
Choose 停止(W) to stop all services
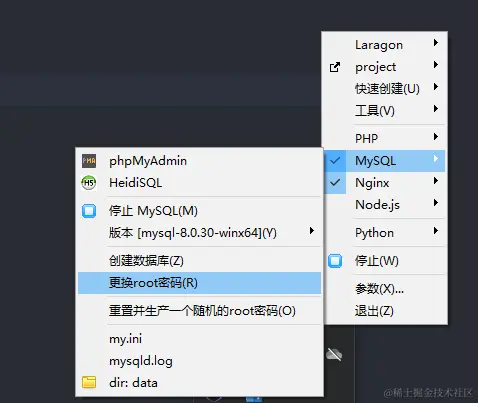click(377, 261)
